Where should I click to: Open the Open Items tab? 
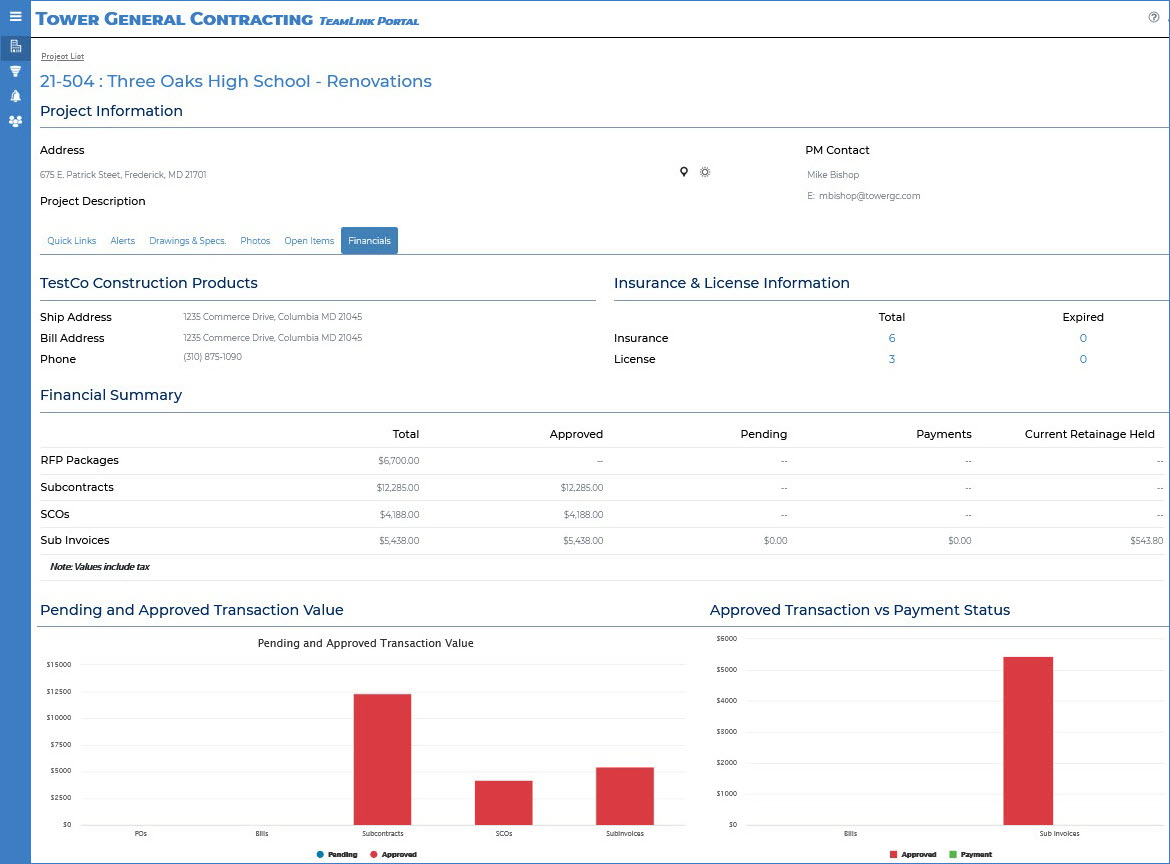[309, 241]
